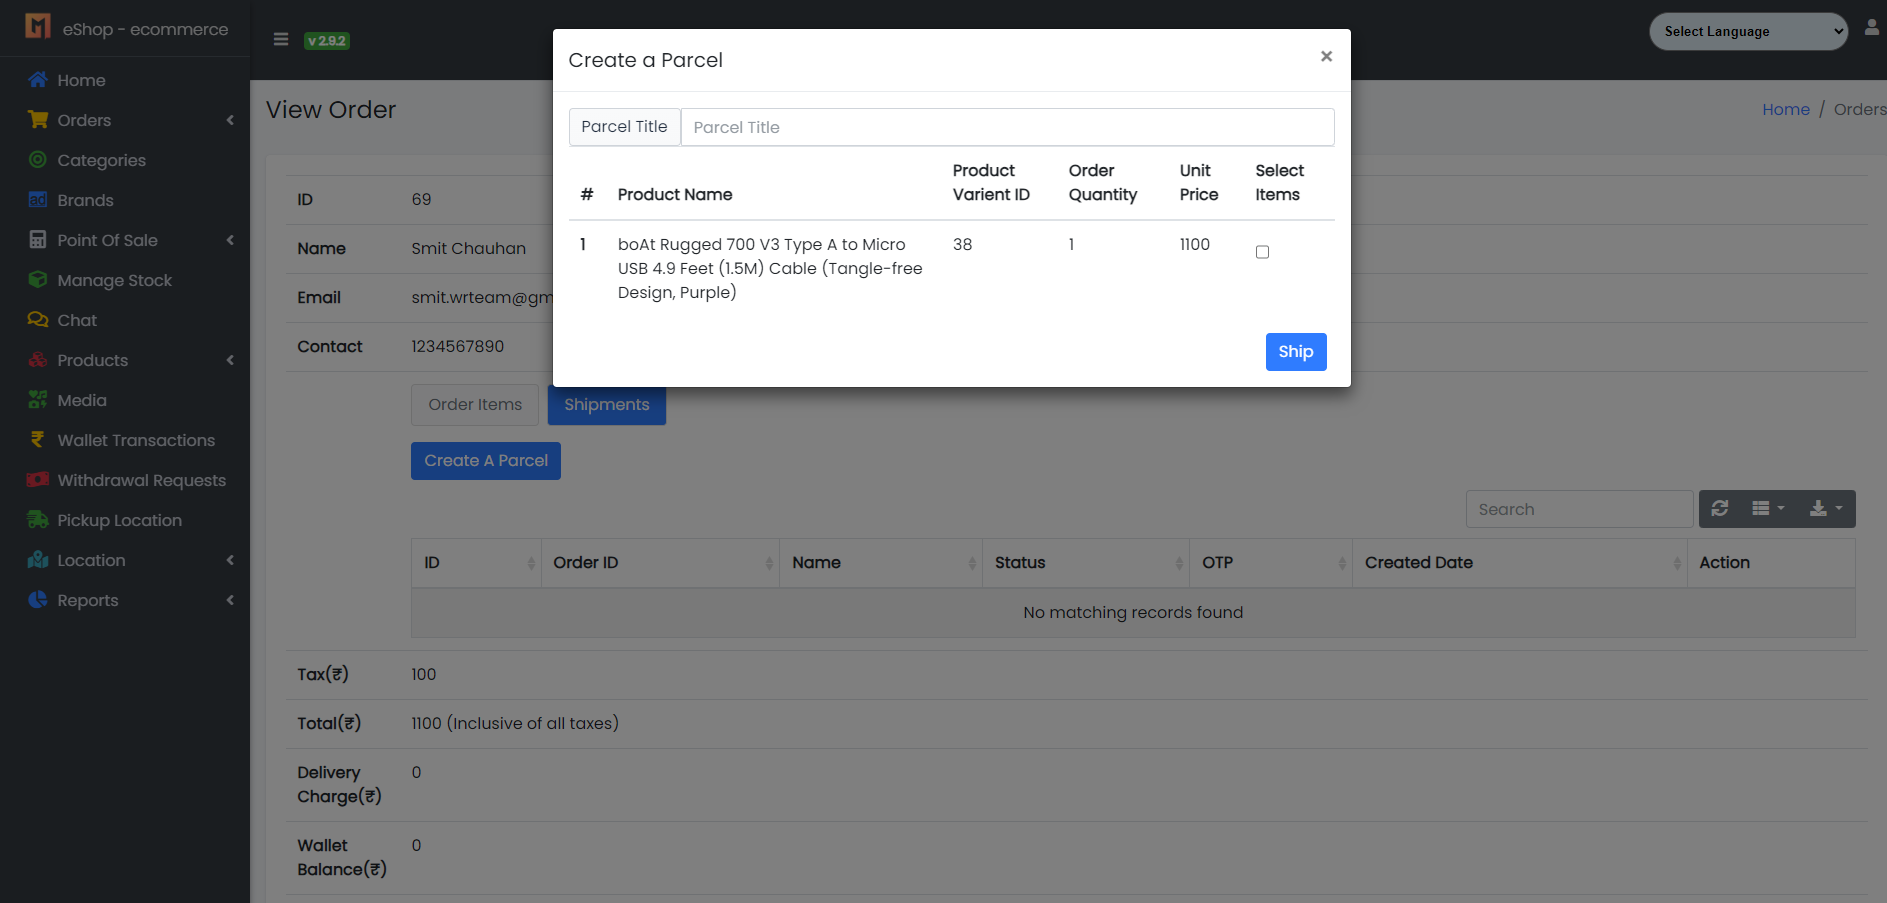
Task: Toggle the hamburger sidebar menu icon
Action: (281, 40)
